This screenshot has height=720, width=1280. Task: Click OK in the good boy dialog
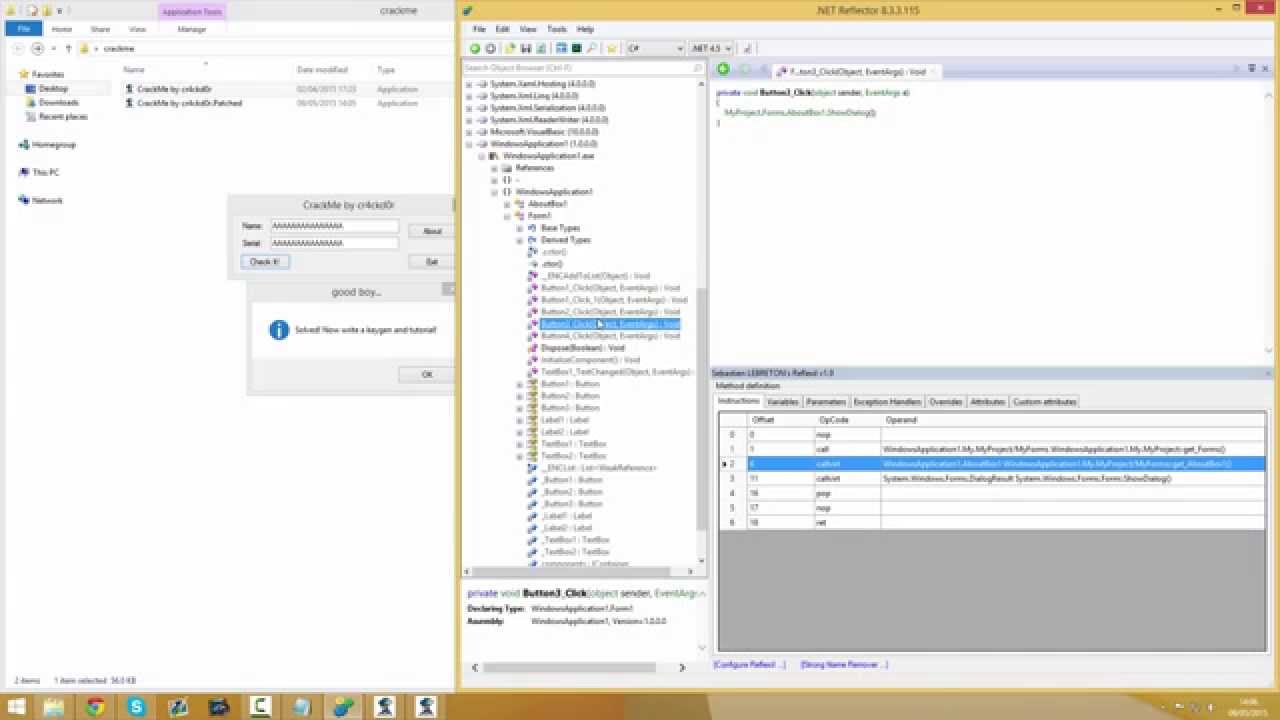coord(427,374)
